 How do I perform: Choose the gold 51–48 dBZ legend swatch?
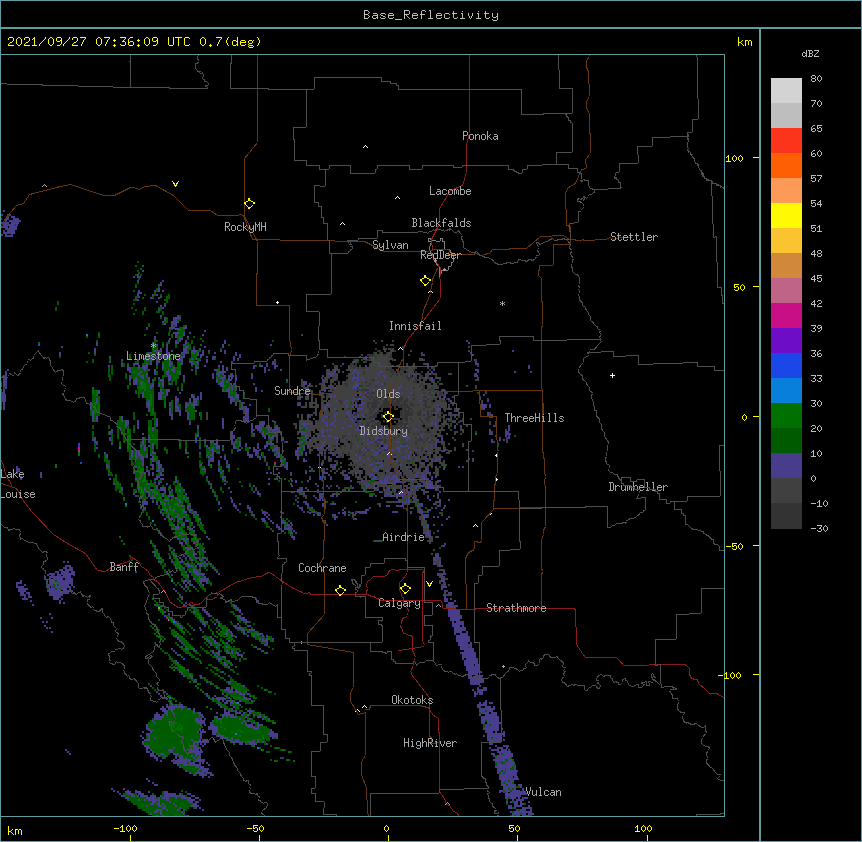[786, 241]
